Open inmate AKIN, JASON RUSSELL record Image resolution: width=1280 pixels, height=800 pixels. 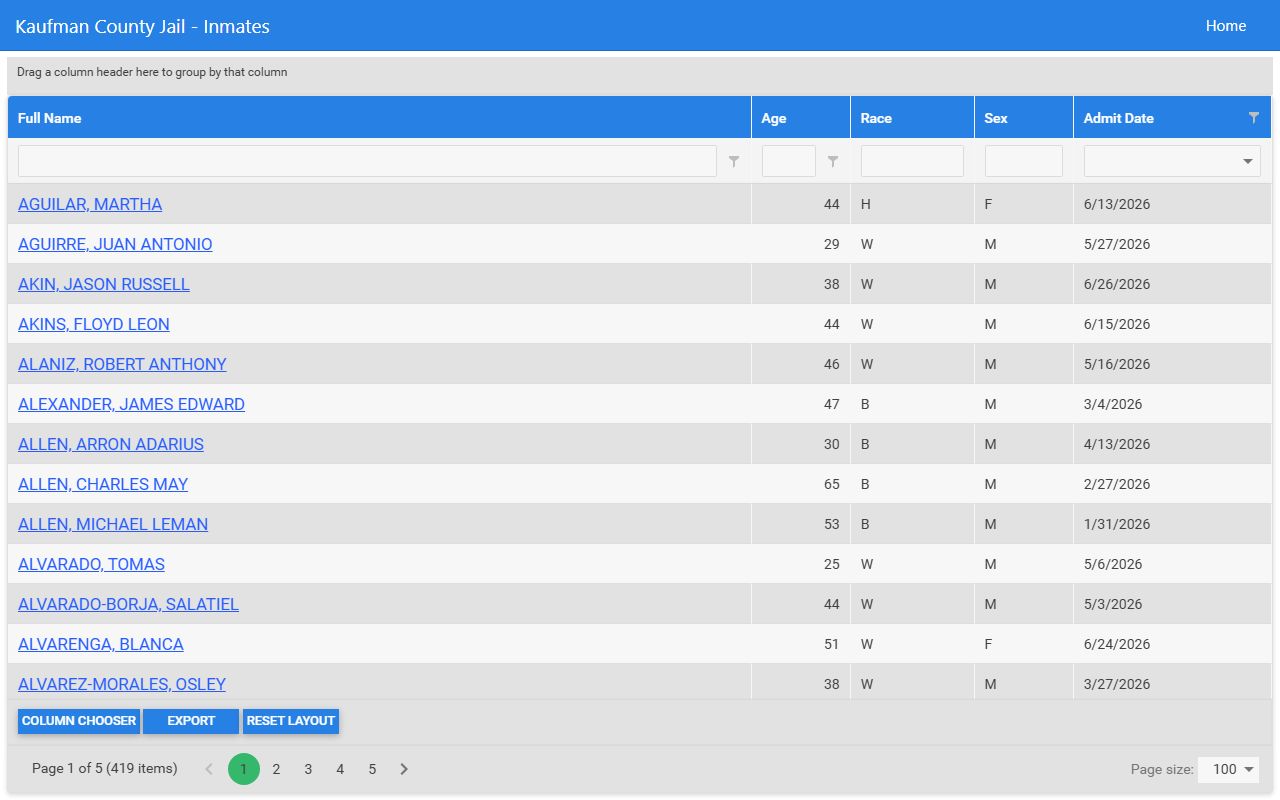coord(104,284)
